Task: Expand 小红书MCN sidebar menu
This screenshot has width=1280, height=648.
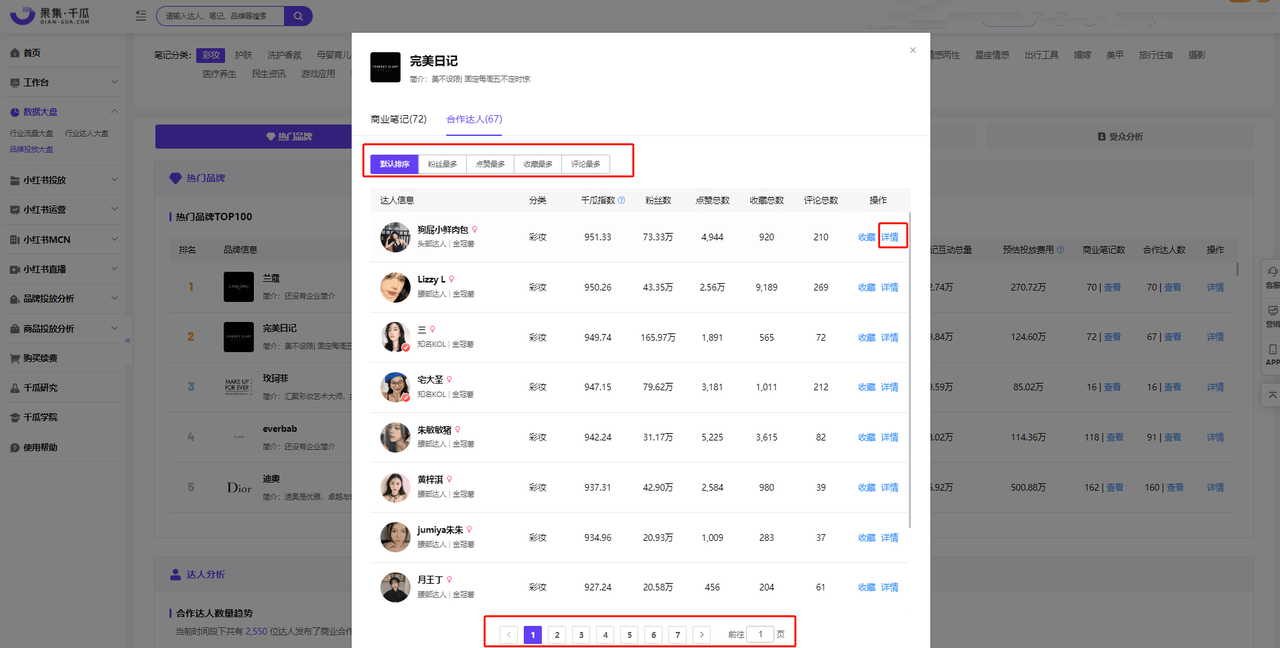Action: coord(63,239)
